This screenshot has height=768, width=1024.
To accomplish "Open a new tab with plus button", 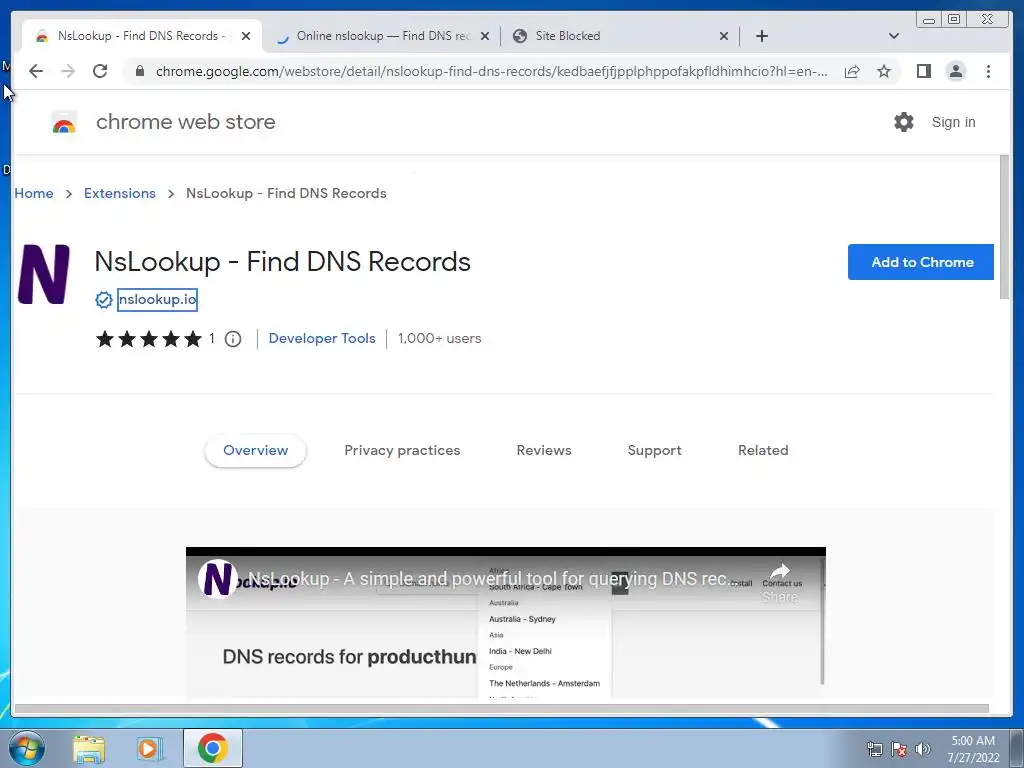I will (761, 36).
